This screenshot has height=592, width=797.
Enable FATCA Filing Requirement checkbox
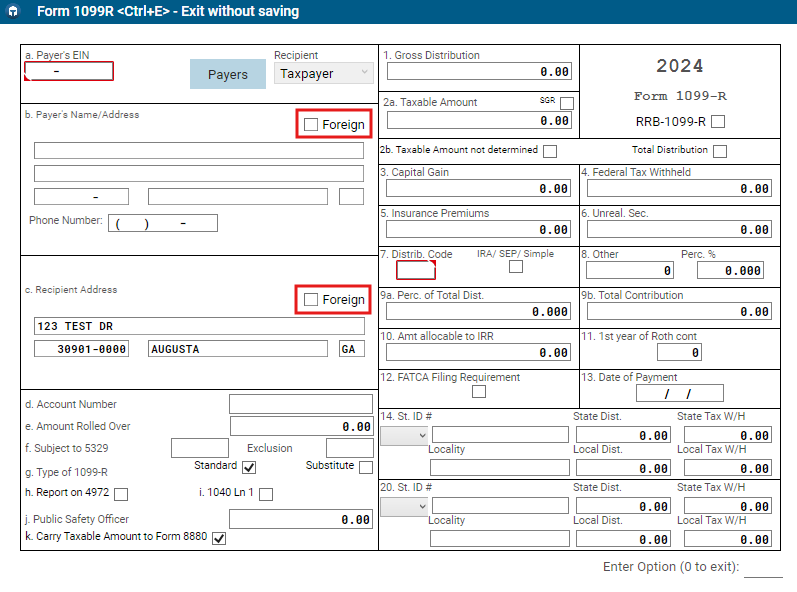click(x=479, y=392)
